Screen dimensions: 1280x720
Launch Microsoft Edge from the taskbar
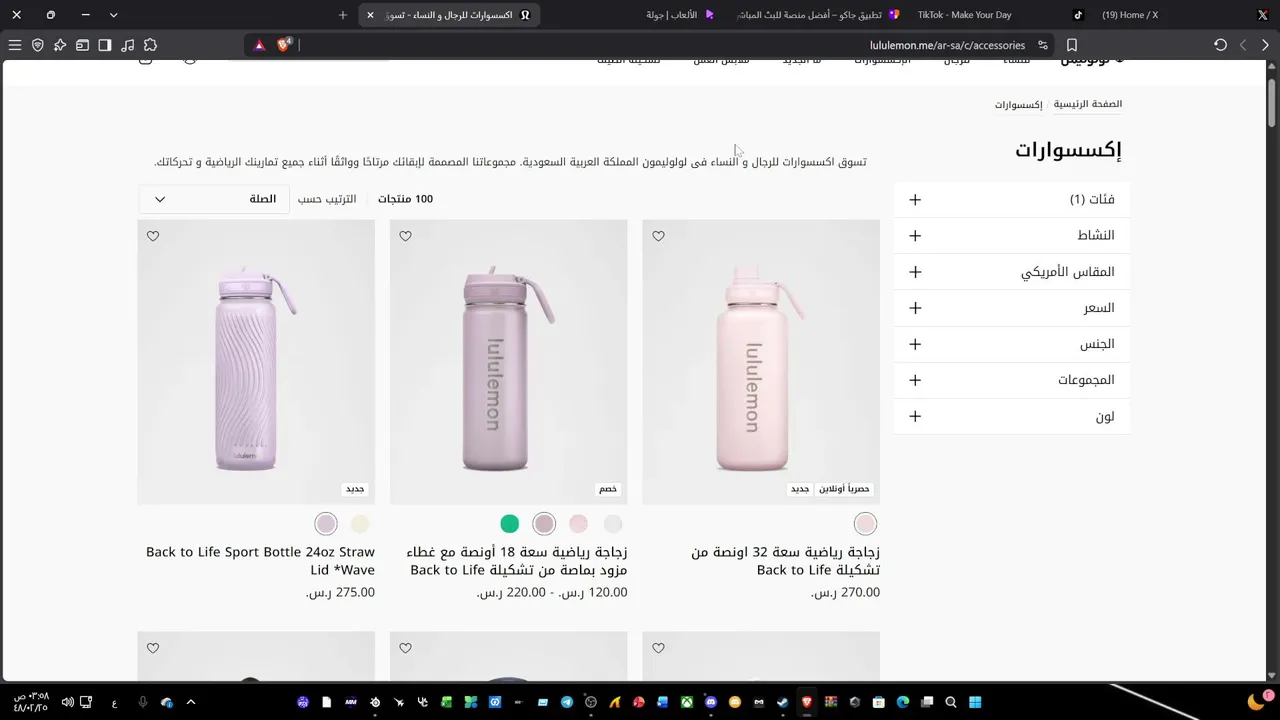tap(903, 702)
